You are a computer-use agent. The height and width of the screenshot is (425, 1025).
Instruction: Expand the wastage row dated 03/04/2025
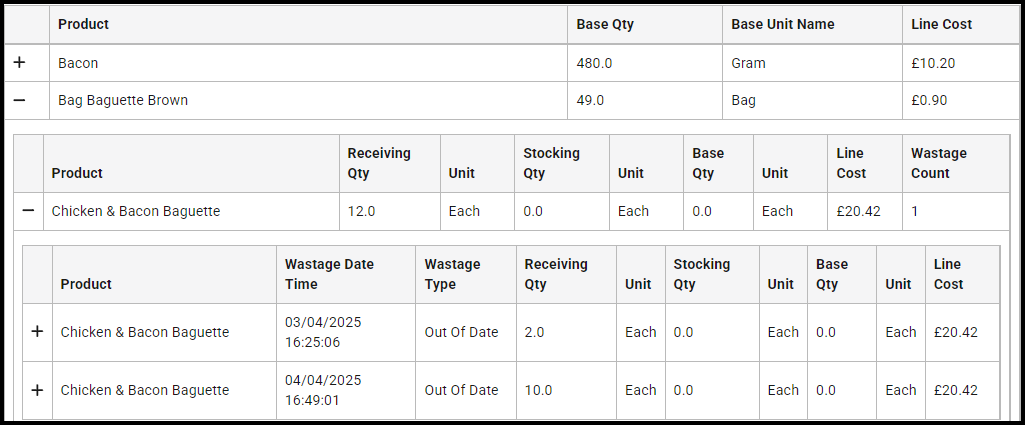(38, 332)
